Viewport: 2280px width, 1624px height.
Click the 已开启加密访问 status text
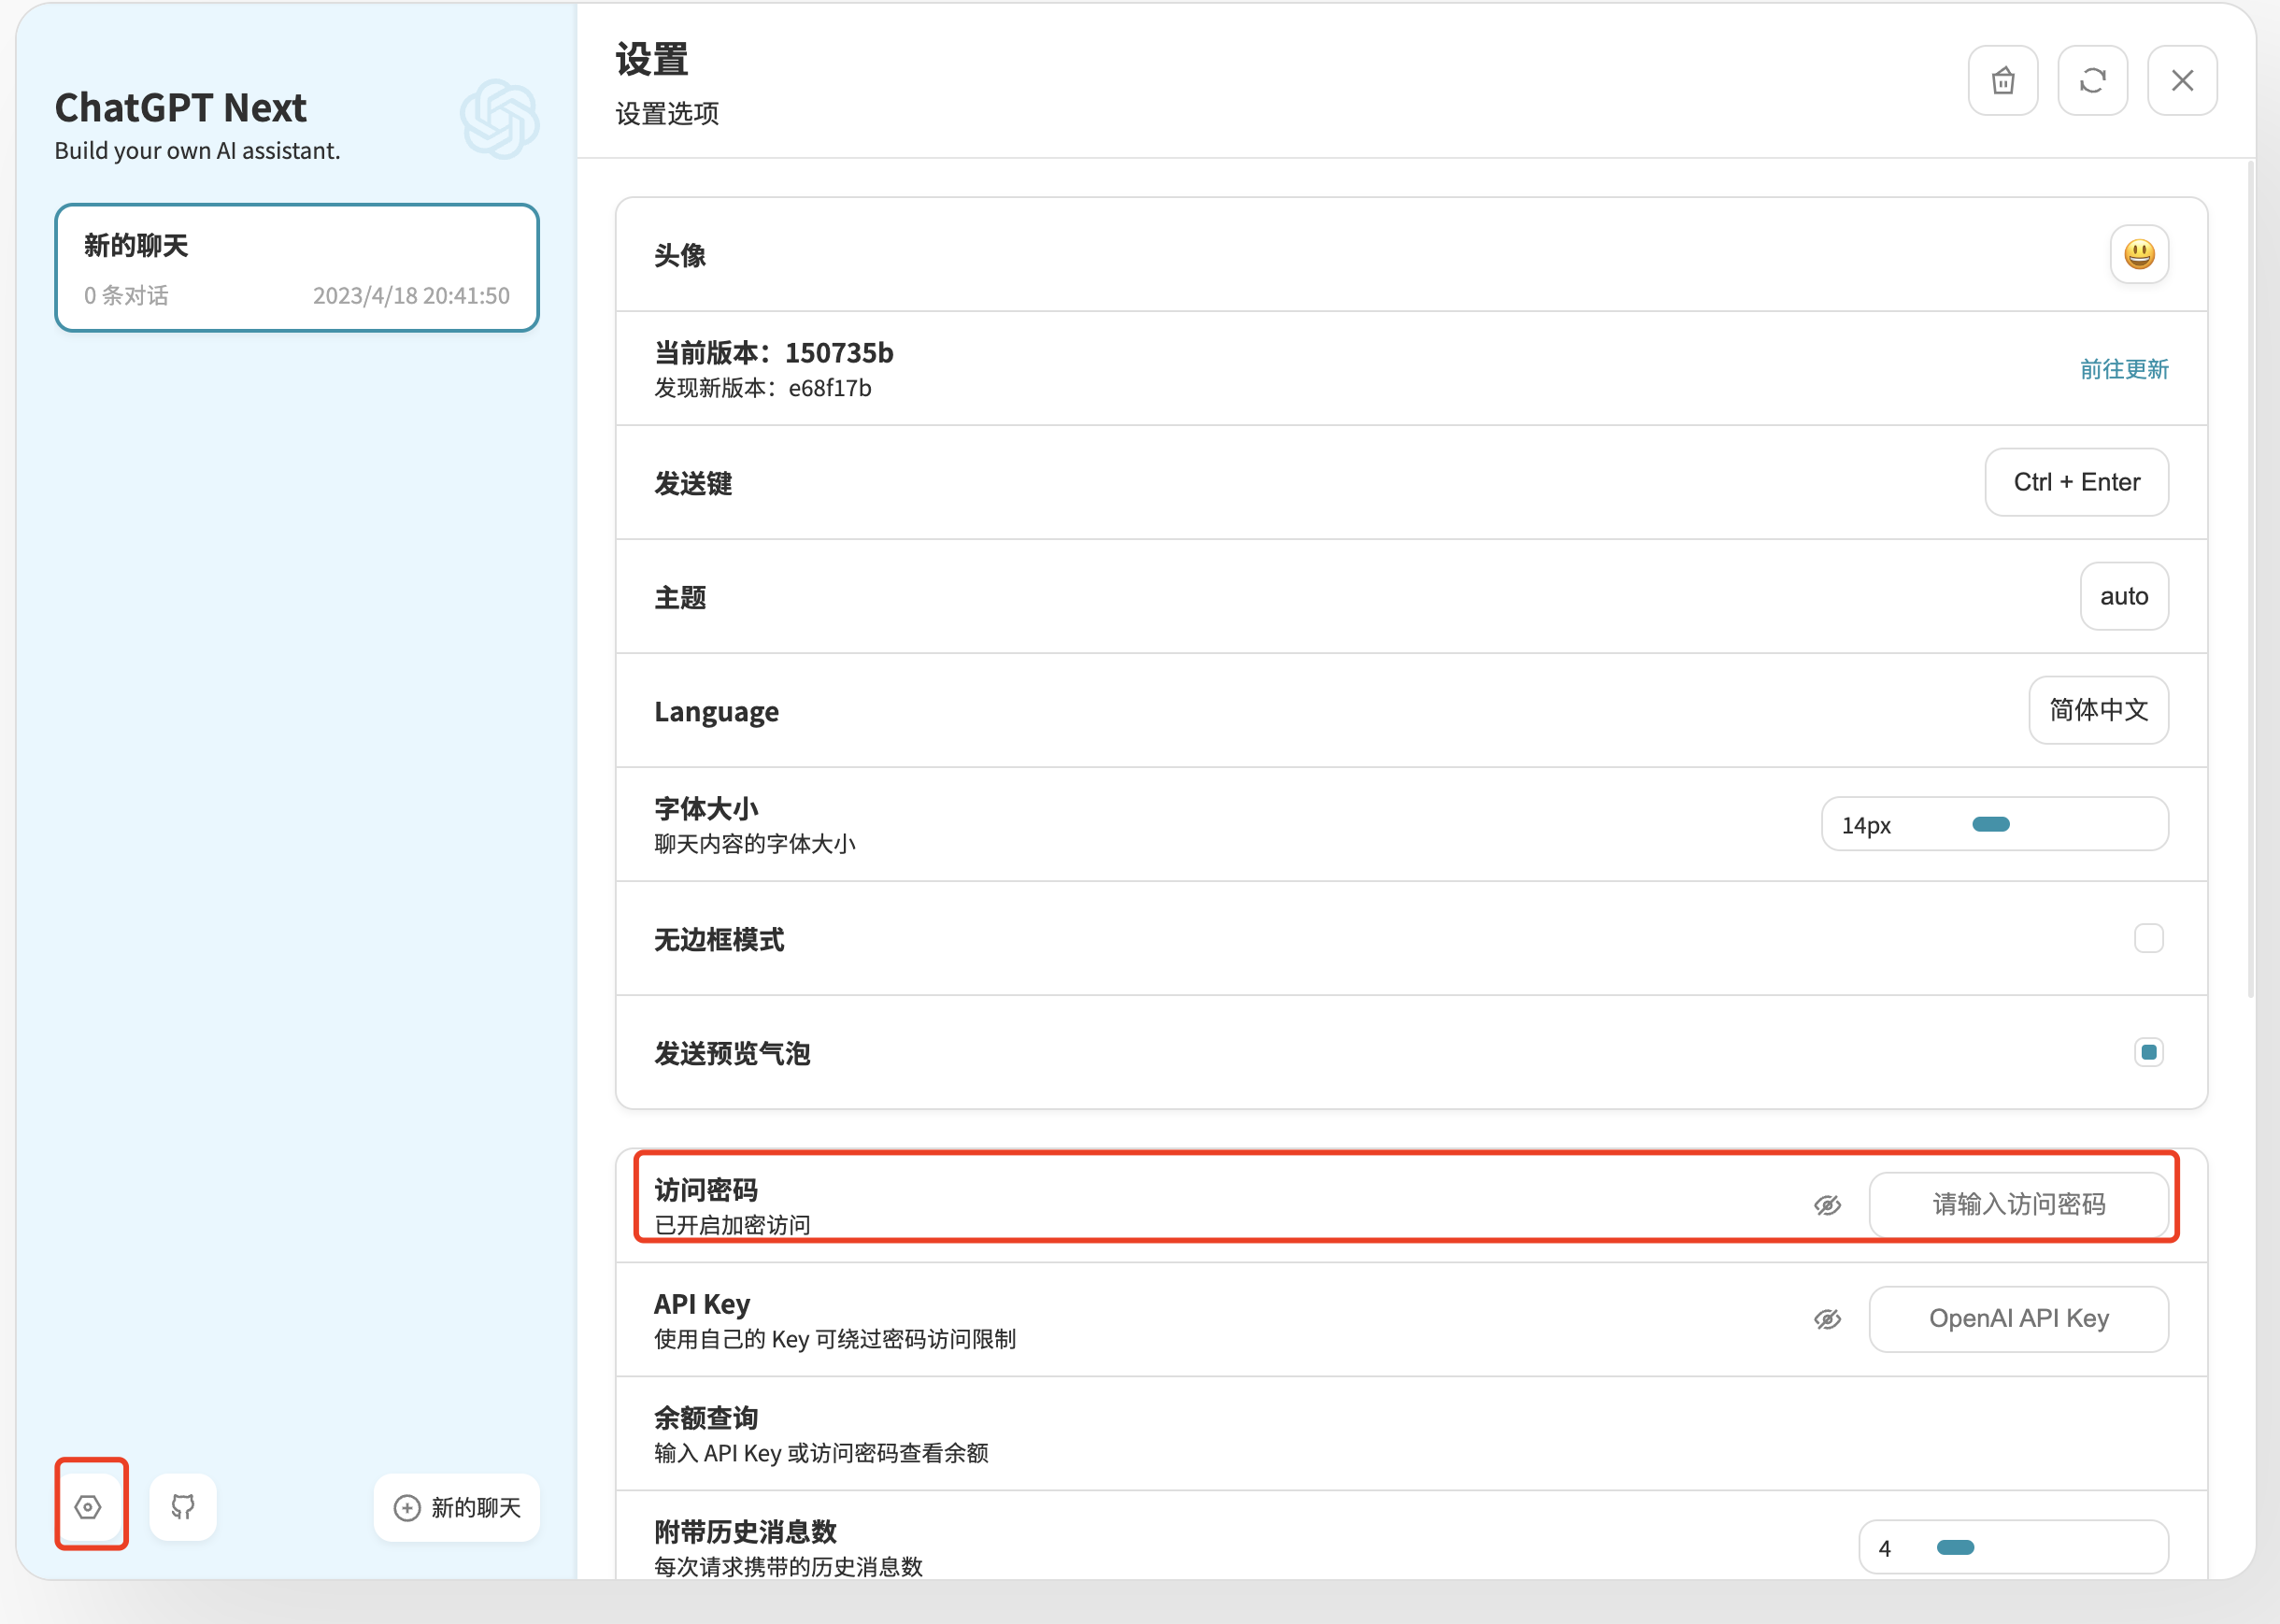[732, 1225]
